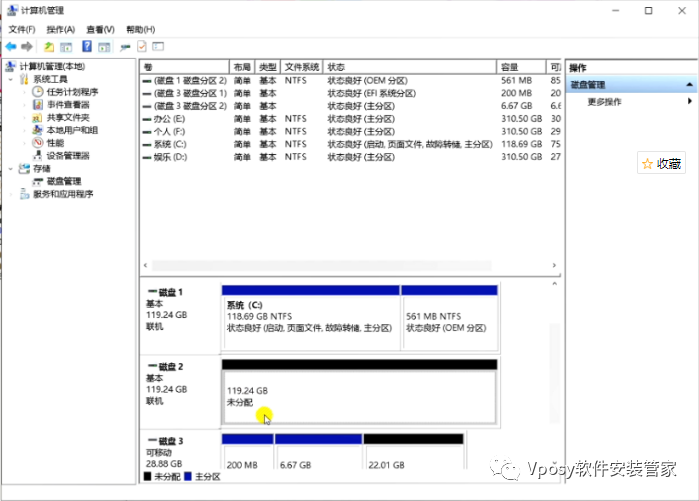Select 共享文件夹 in the tree

[67, 118]
